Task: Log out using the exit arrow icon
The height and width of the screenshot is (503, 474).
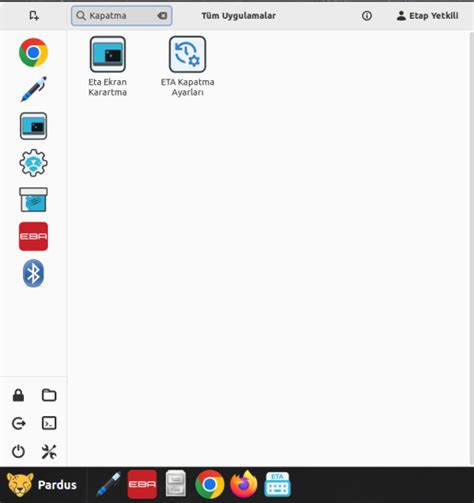Action: tap(19, 423)
